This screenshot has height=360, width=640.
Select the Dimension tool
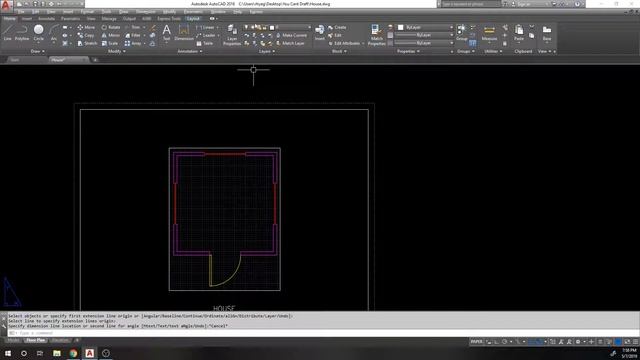[184, 32]
